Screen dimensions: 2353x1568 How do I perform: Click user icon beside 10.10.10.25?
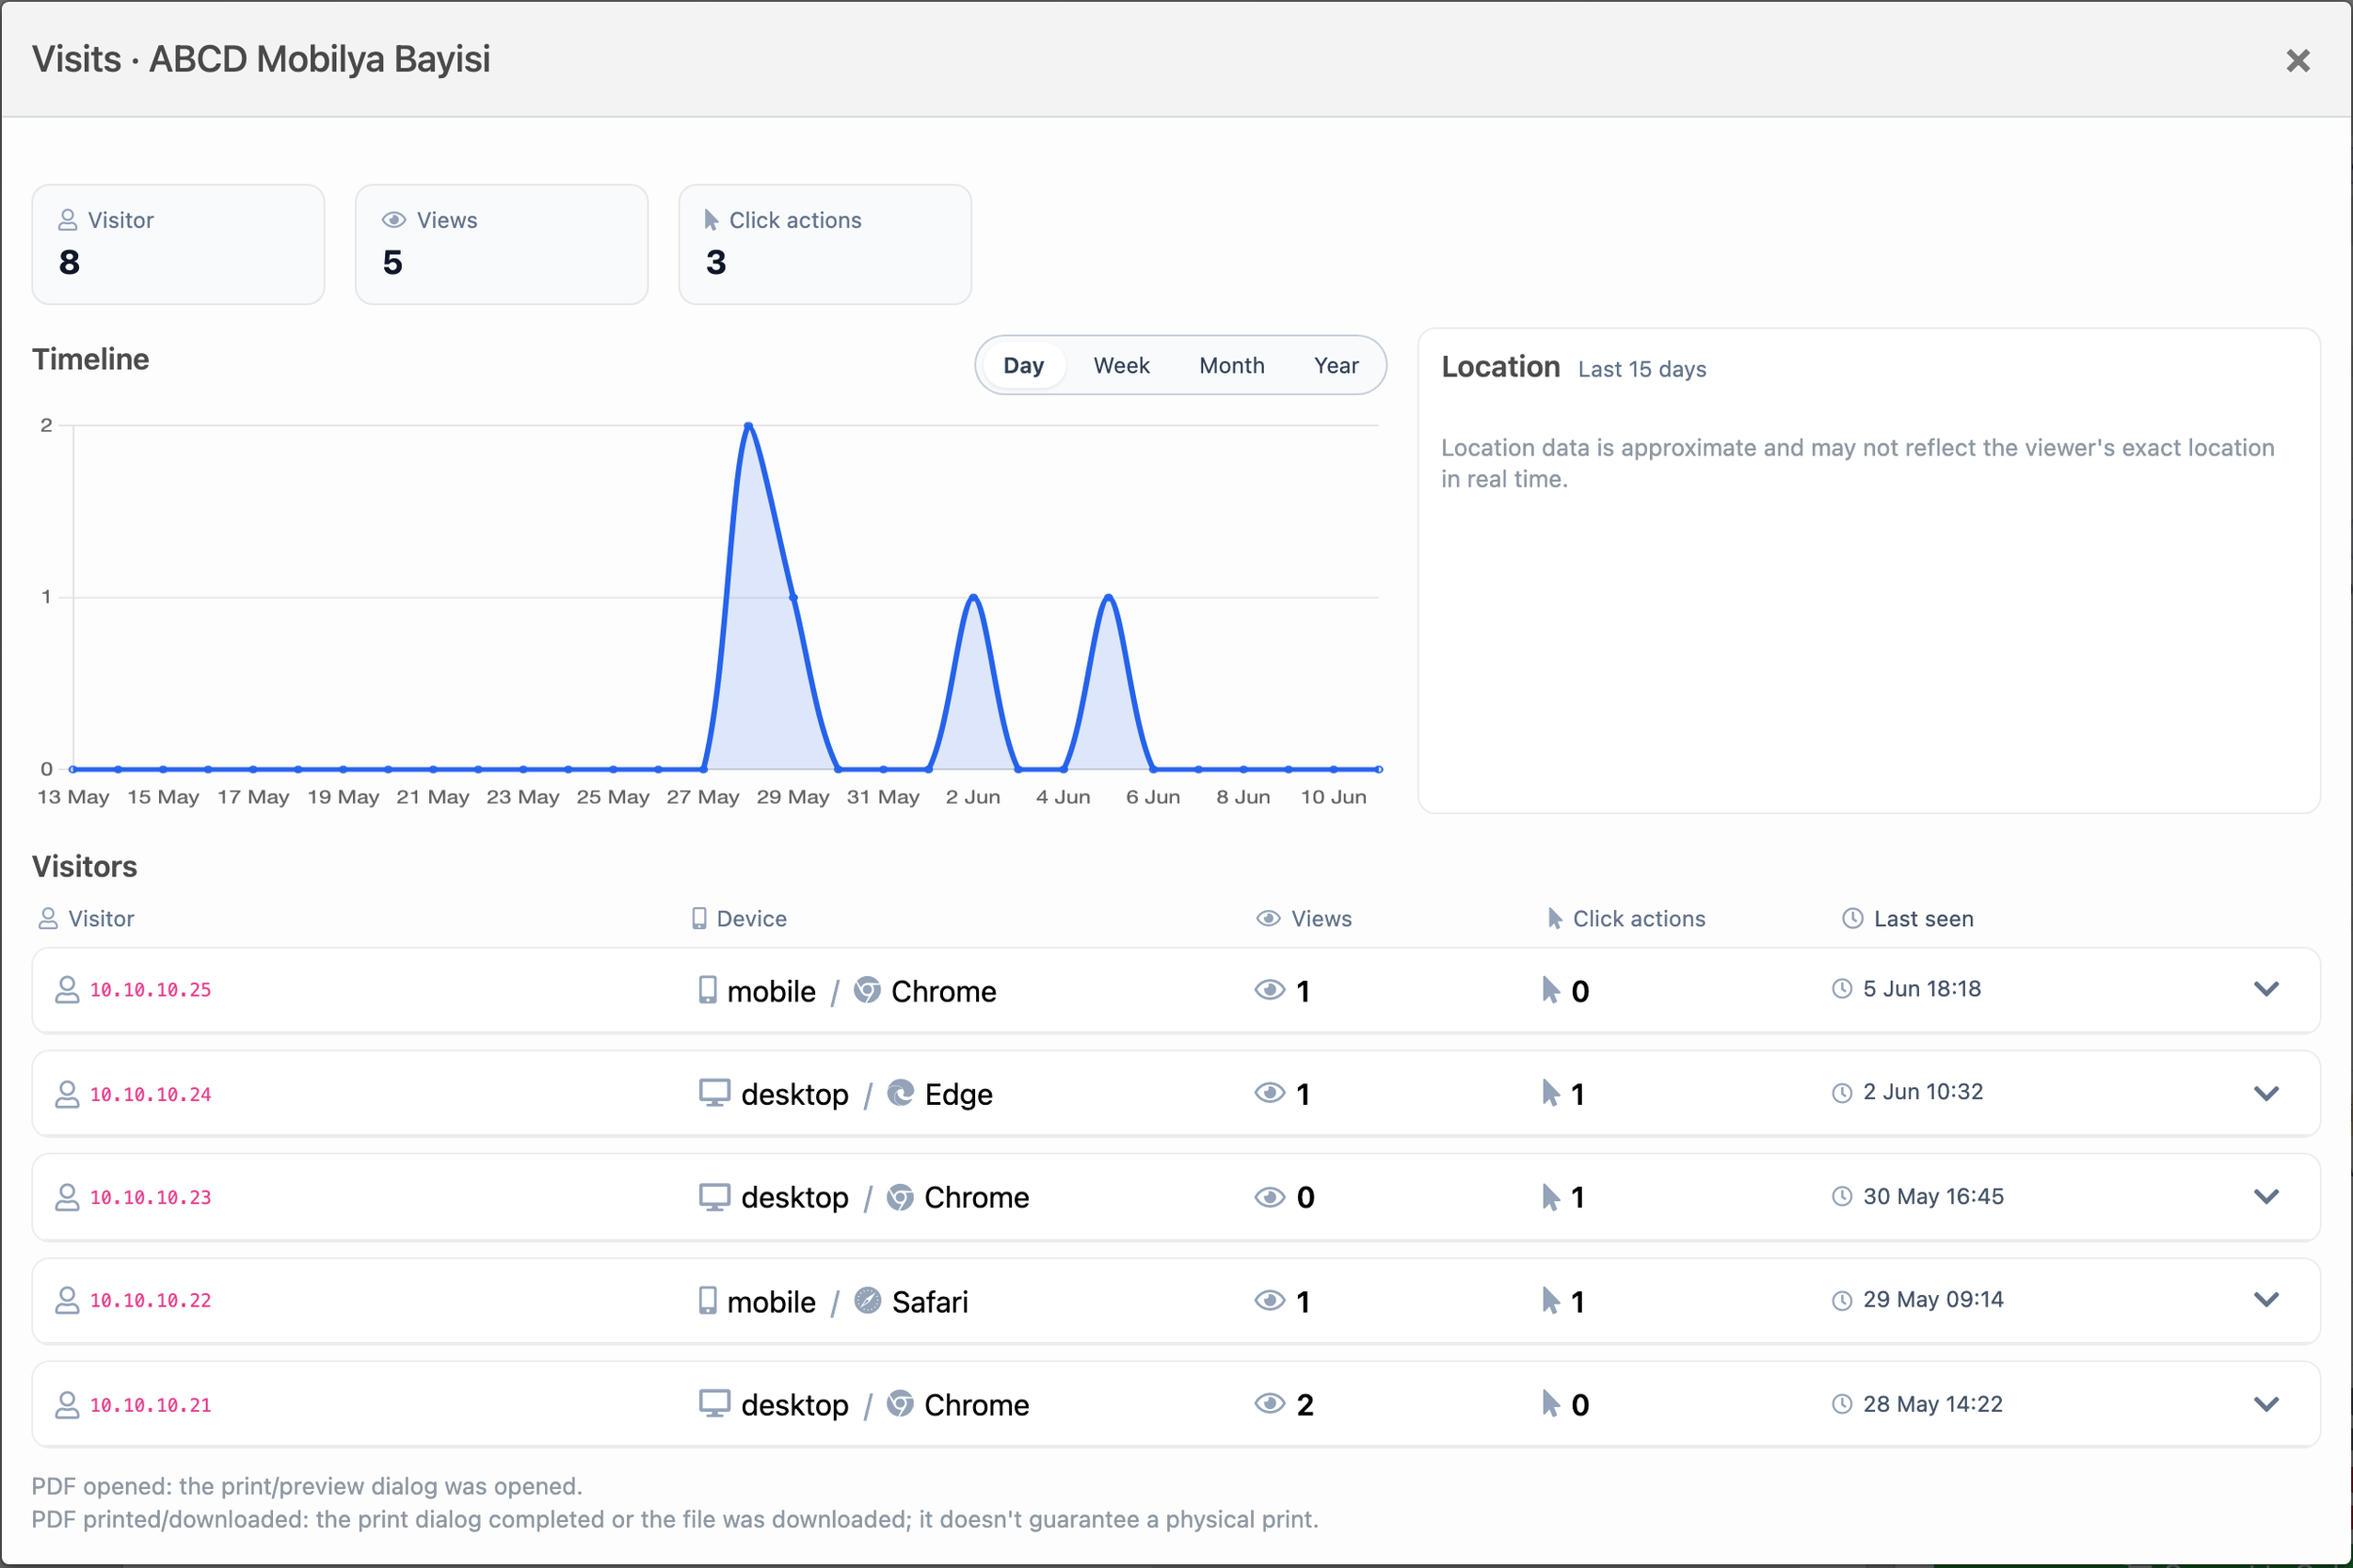67,989
